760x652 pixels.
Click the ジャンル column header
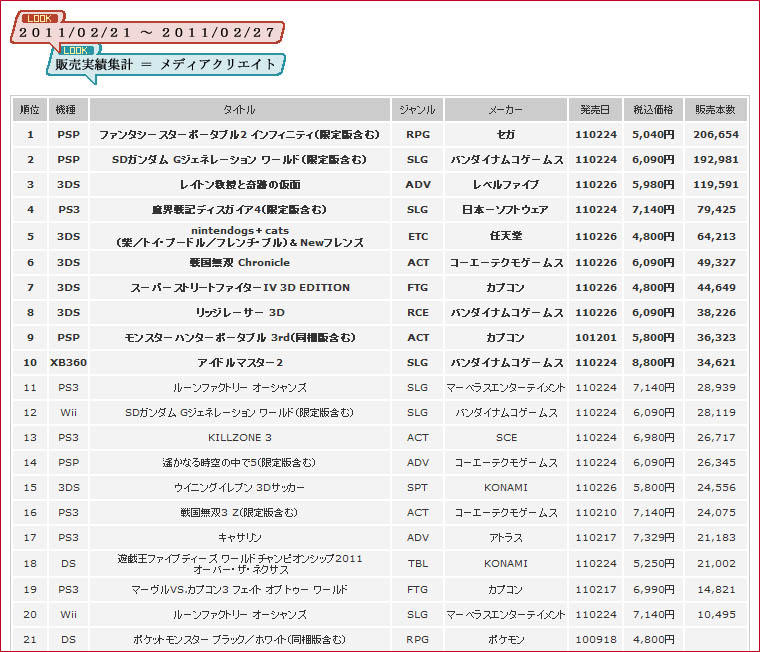417,110
